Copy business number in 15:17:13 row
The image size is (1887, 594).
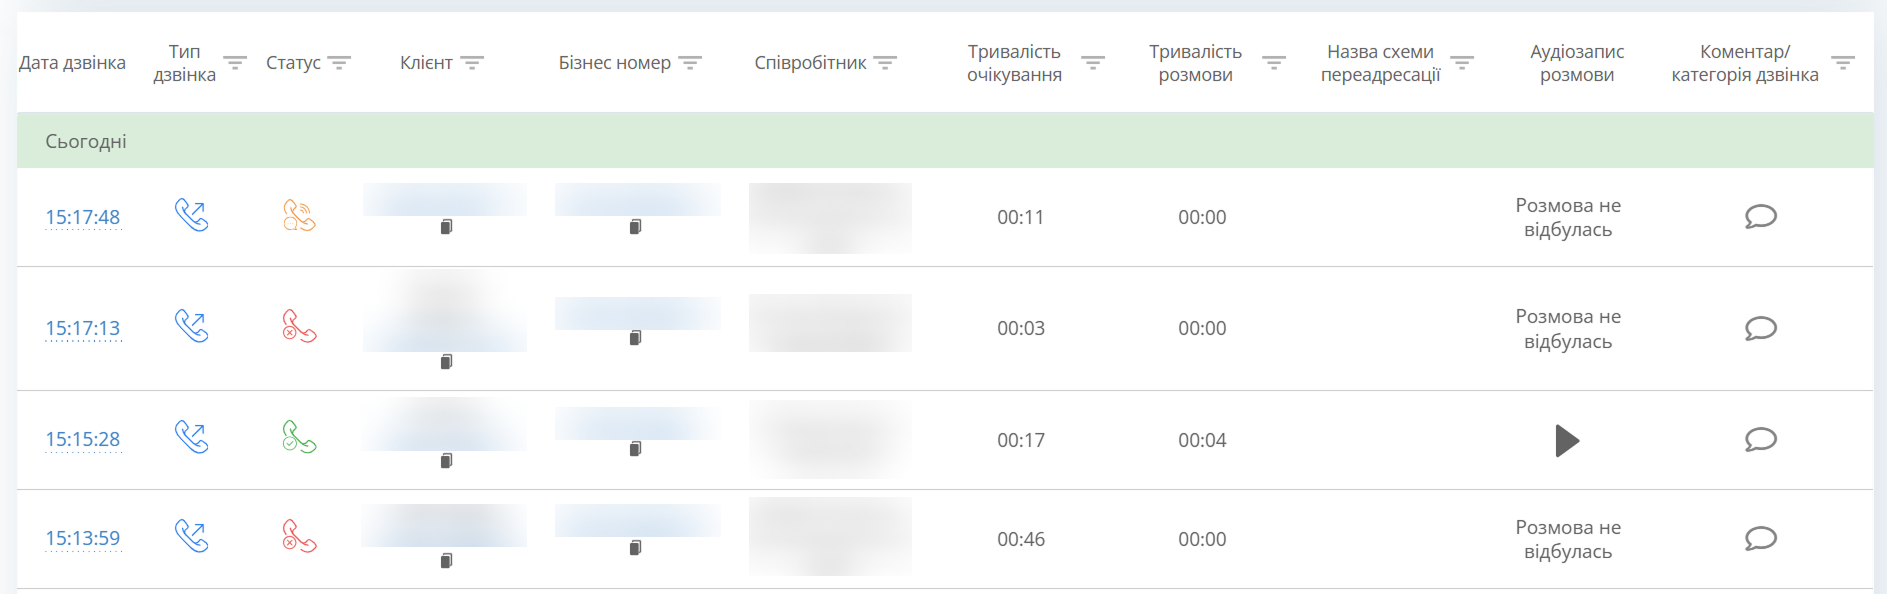[x=635, y=338]
